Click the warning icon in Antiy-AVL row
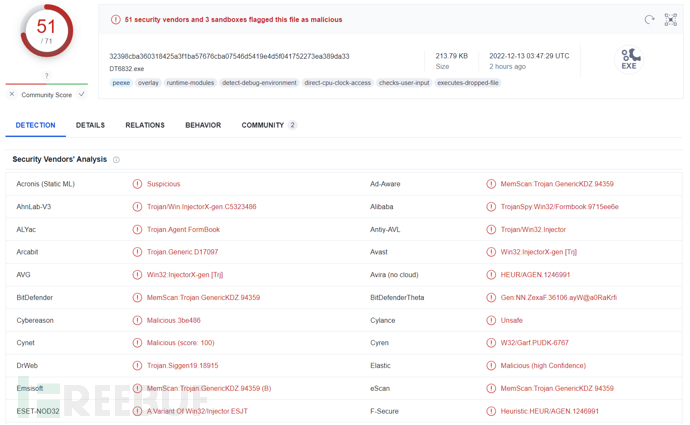This screenshot has height=425, width=690. 491,230
